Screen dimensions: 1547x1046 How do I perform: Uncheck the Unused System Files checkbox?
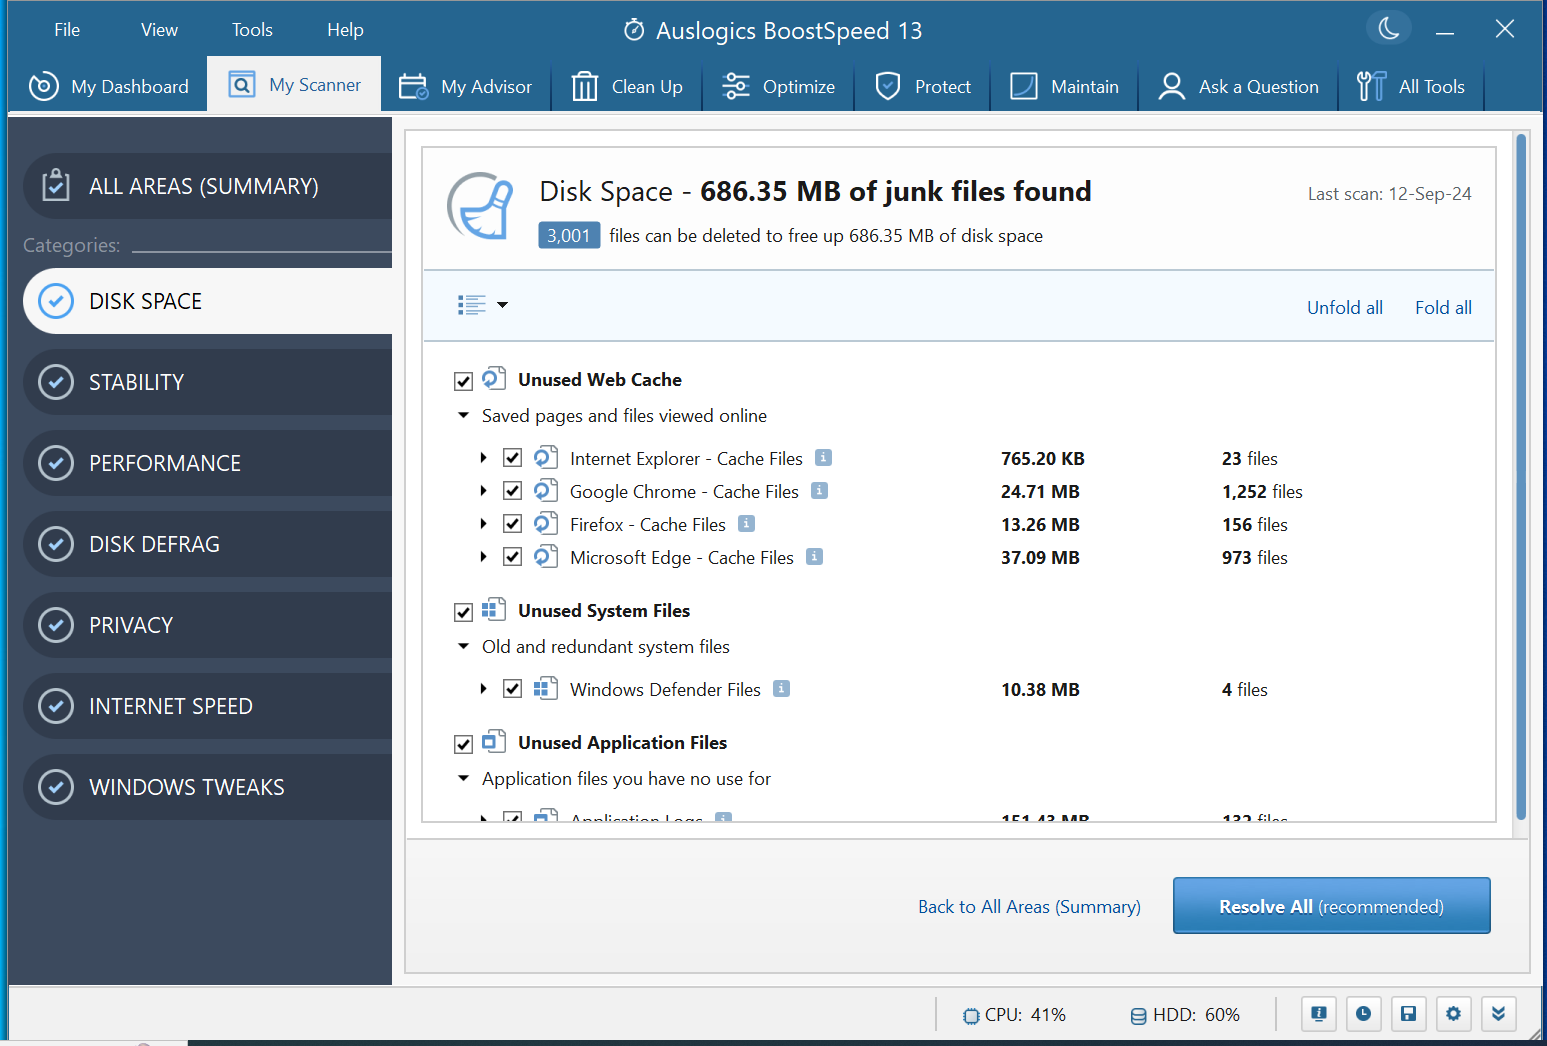point(463,612)
